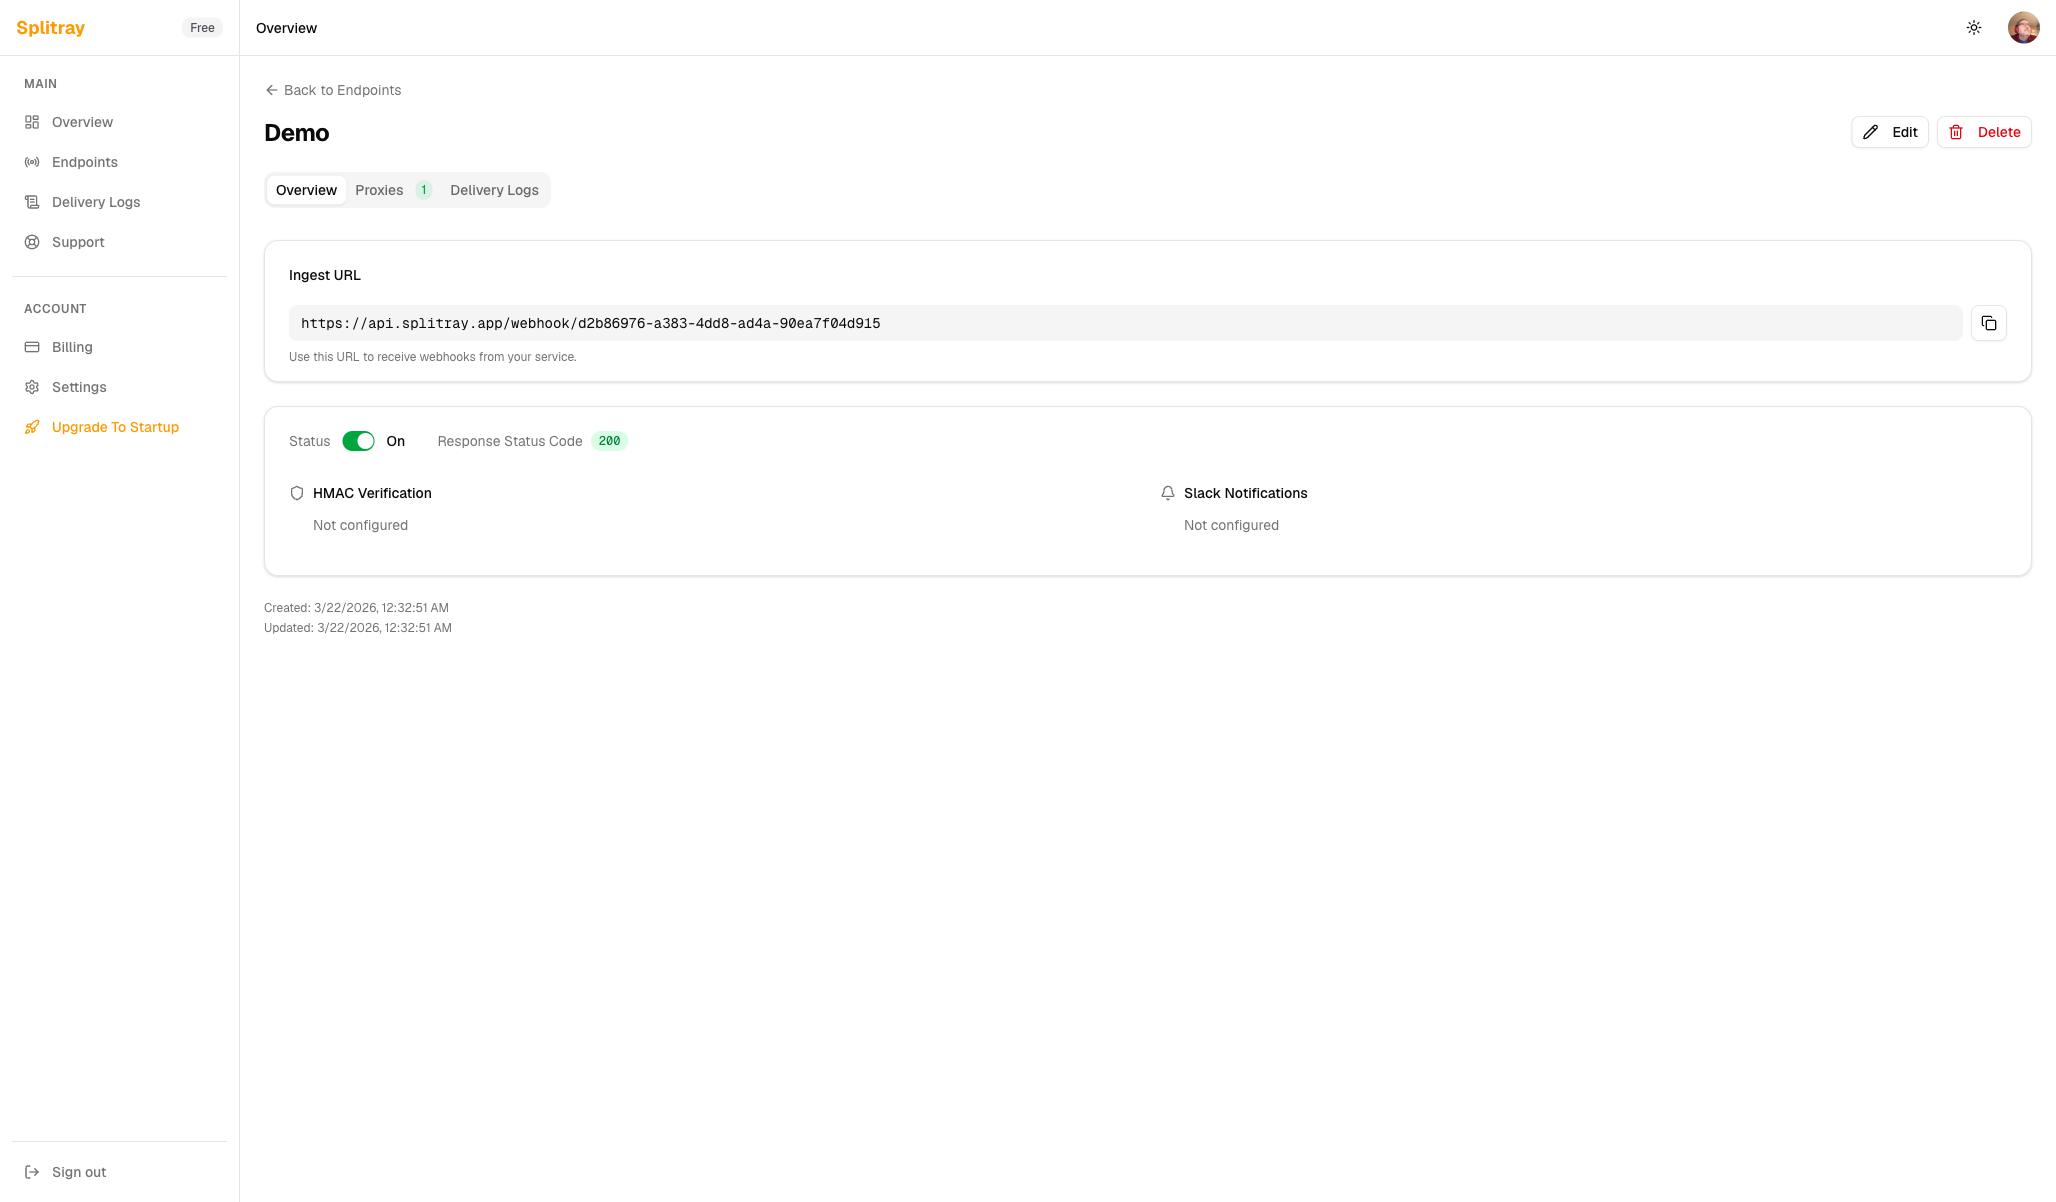Click the Upgrade To Startup rocket icon

tap(32, 427)
